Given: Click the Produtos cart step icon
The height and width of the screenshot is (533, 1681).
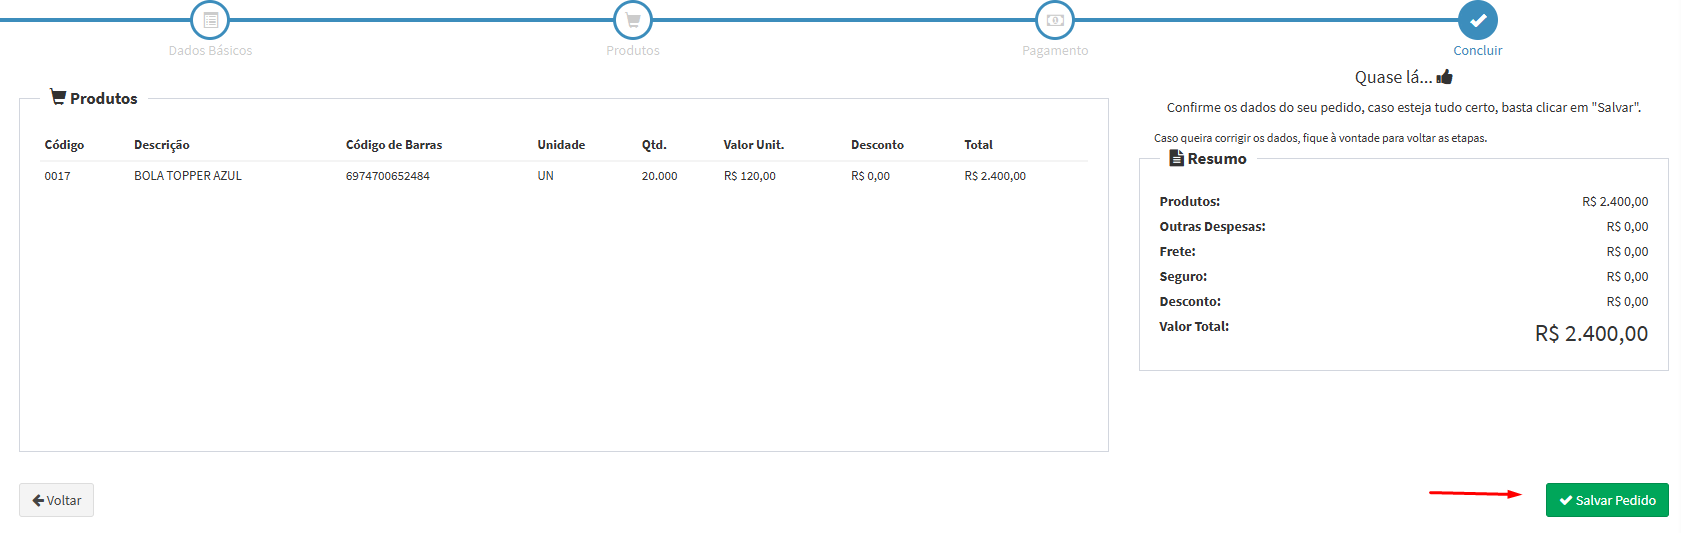Looking at the screenshot, I should (x=633, y=20).
